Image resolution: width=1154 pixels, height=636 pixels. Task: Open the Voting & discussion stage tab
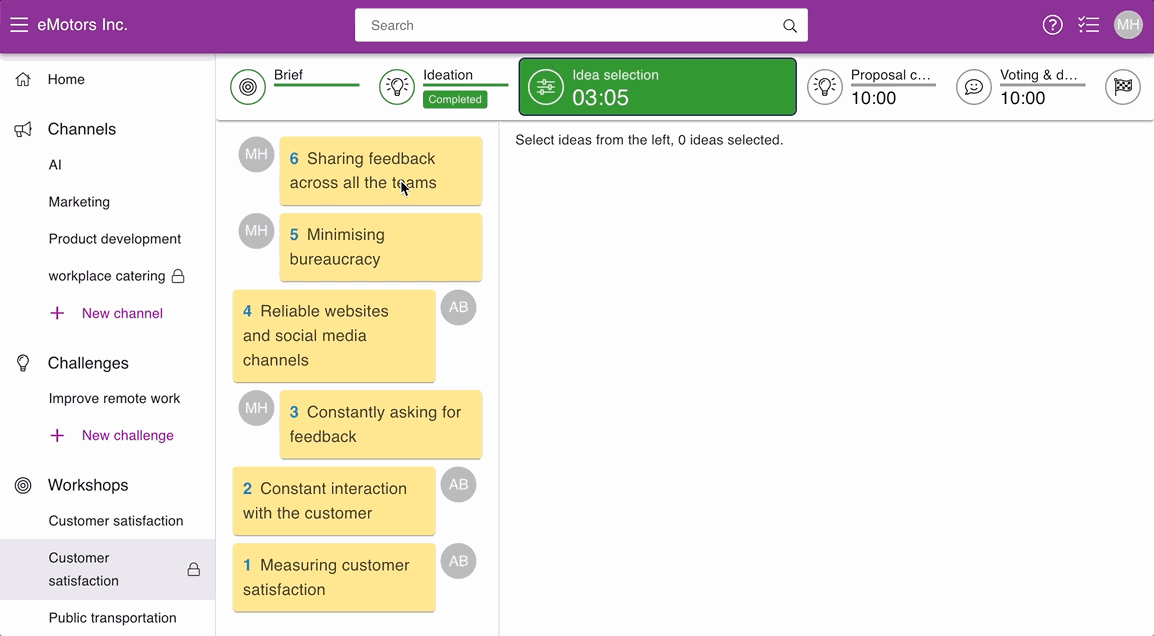pos(1020,87)
